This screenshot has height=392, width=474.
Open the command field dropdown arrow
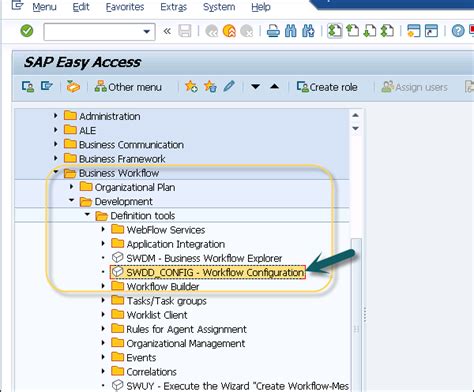146,32
